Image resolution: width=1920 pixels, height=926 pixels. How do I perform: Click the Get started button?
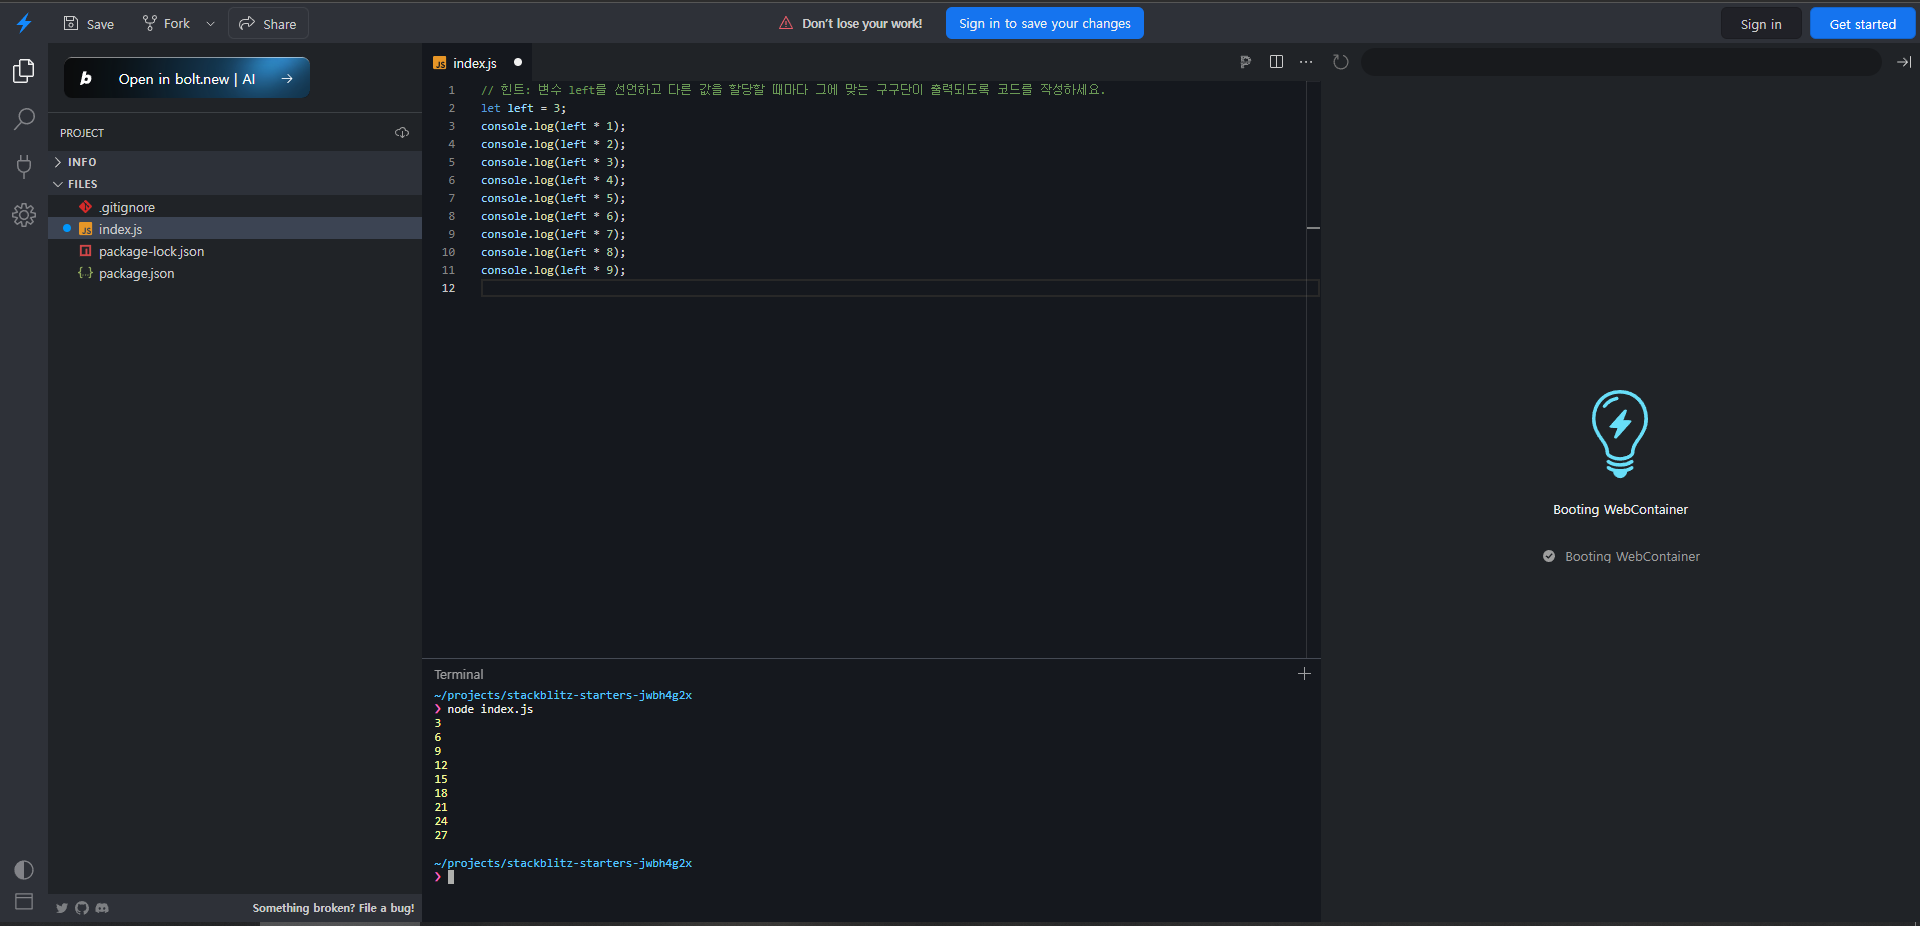pos(1862,24)
